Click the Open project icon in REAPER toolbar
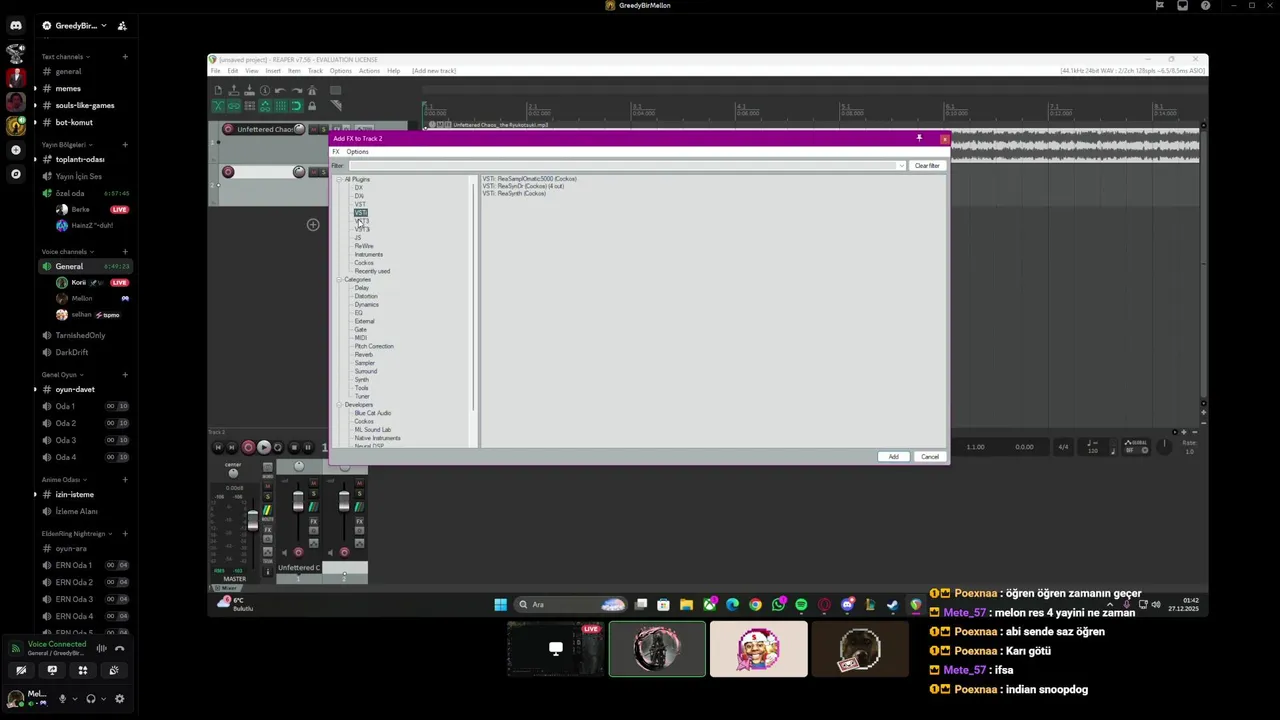Screen dimensions: 1280x720 [234, 90]
